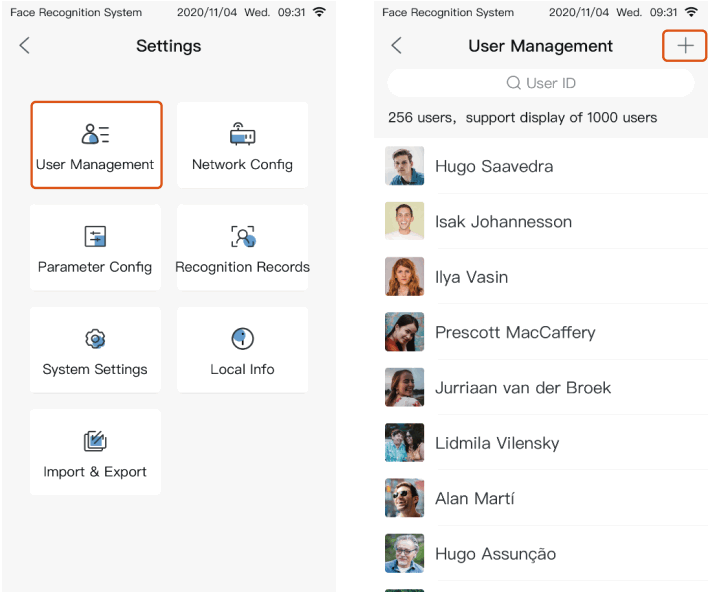Image resolution: width=712 pixels, height=596 pixels.
Task: Select user Prescott MacCaffery
Action: click(515, 332)
